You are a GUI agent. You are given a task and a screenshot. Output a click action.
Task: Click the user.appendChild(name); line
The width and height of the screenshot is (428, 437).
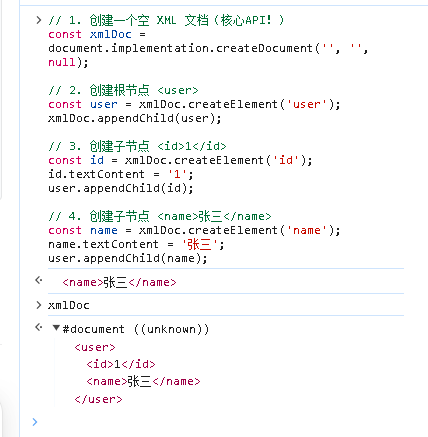(127, 258)
